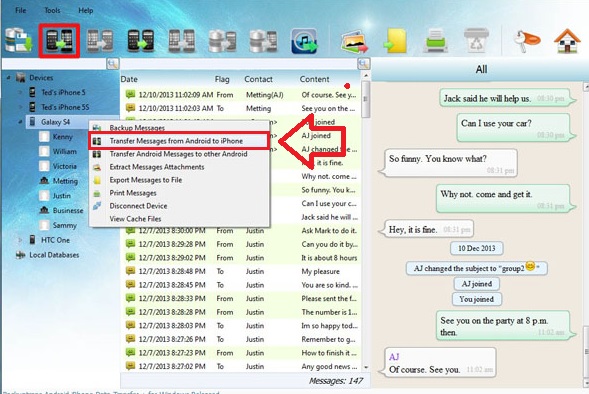Click the backup messages database toolbar icon
Viewport: 589px width, 394px height.
pos(18,41)
